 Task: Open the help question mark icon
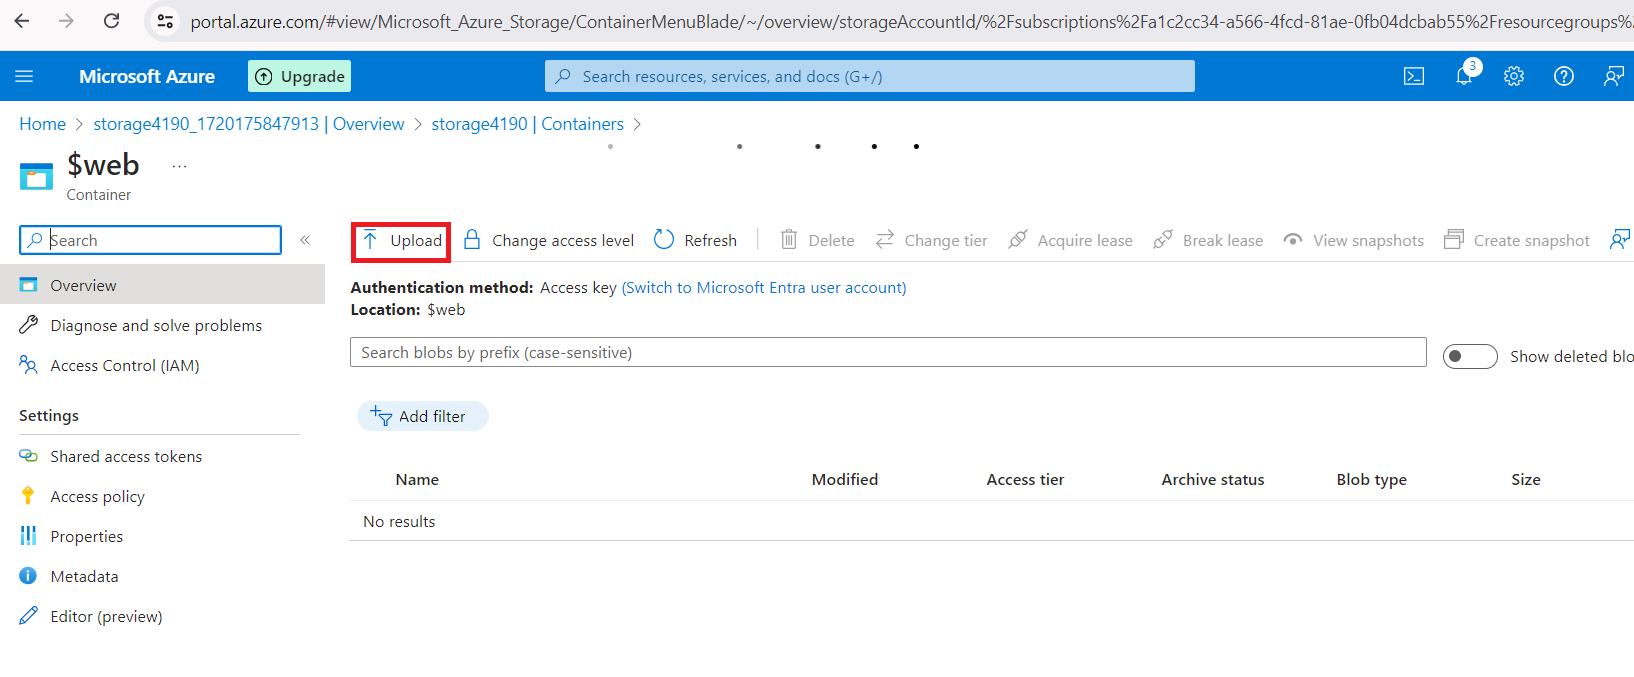click(x=1564, y=76)
